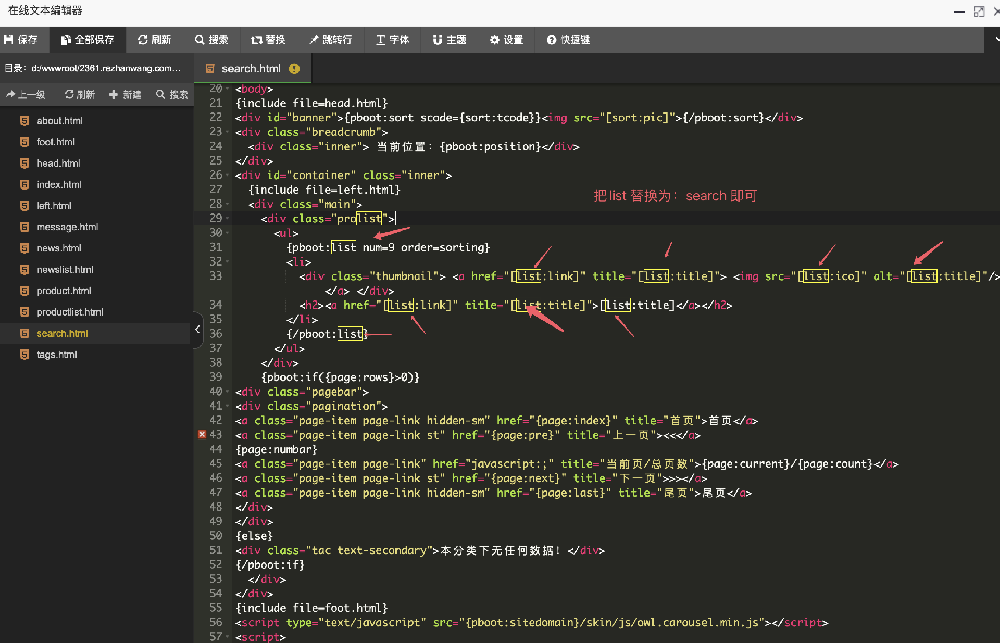Image resolution: width=1000 pixels, height=643 pixels.
Task: Open left.html from the file list
Action: coord(54,205)
